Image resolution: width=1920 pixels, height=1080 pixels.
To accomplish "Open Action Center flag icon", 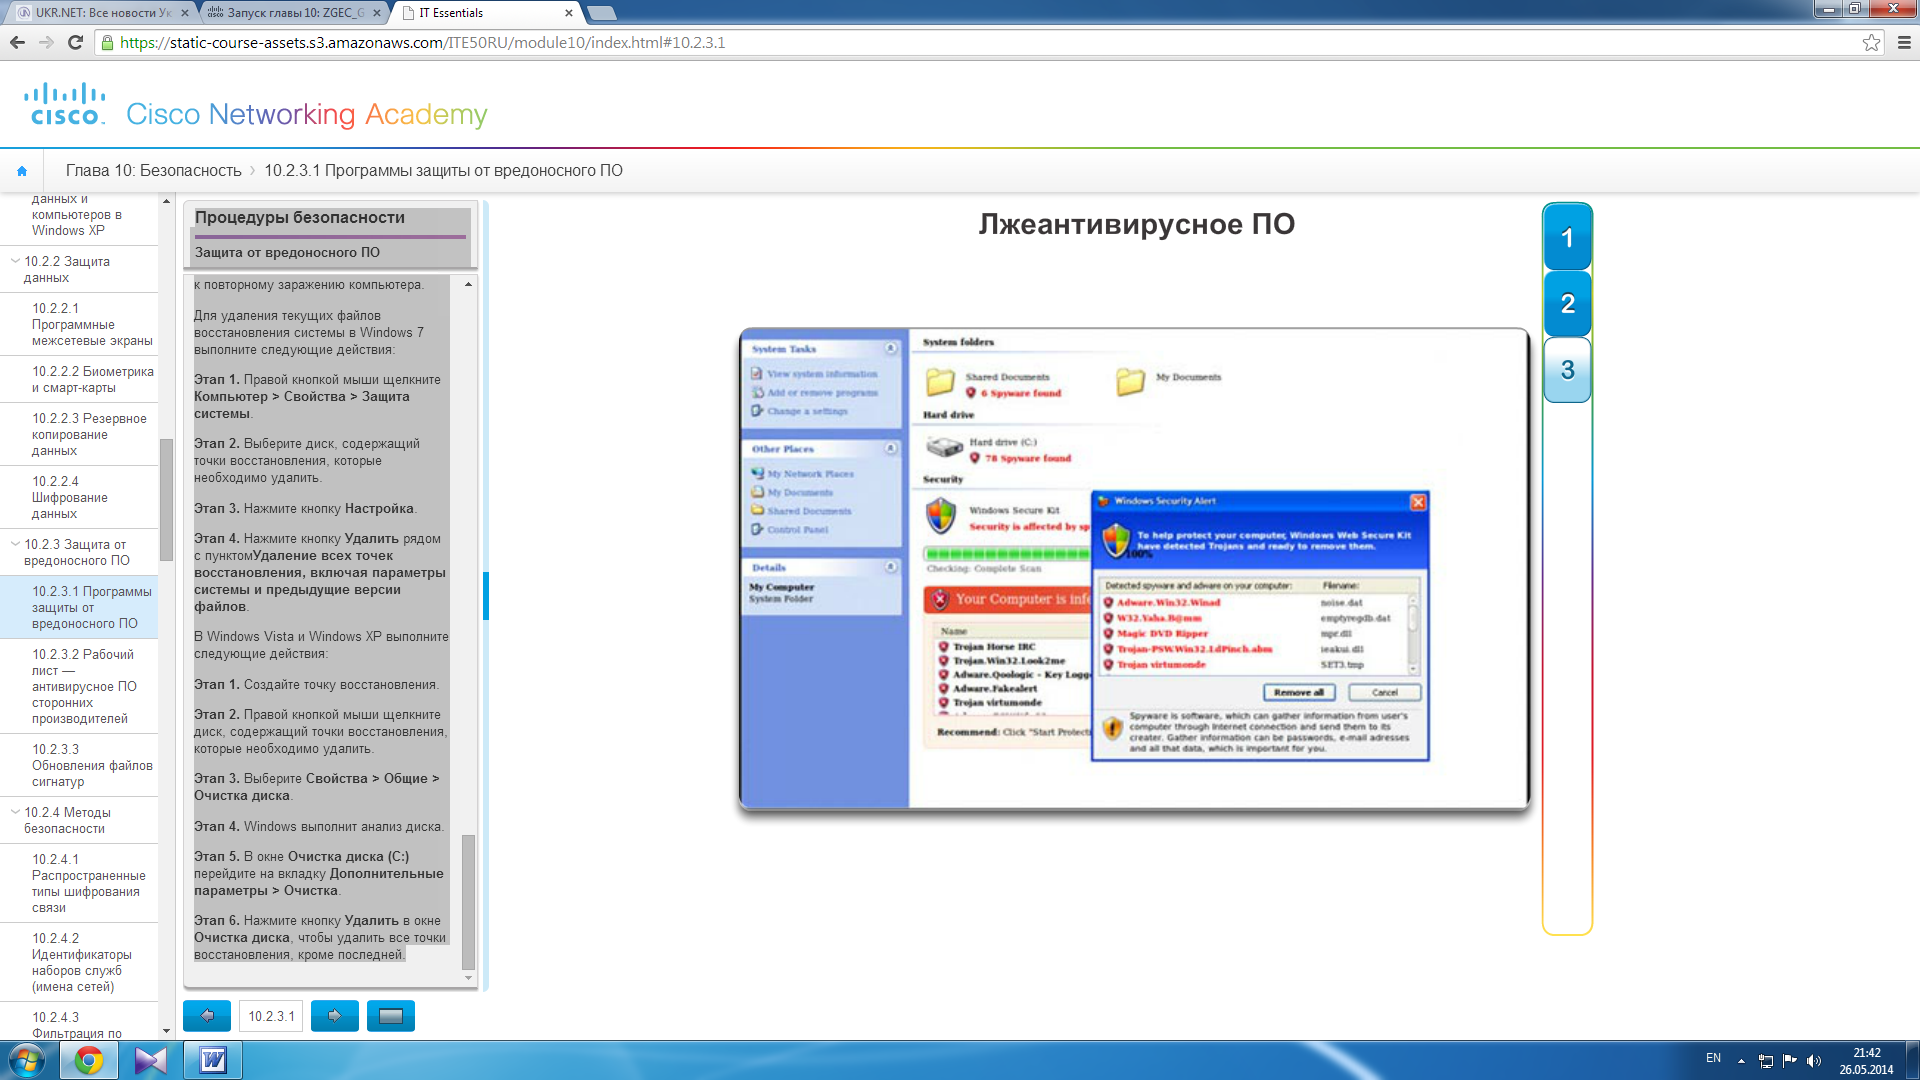I will point(1790,1061).
